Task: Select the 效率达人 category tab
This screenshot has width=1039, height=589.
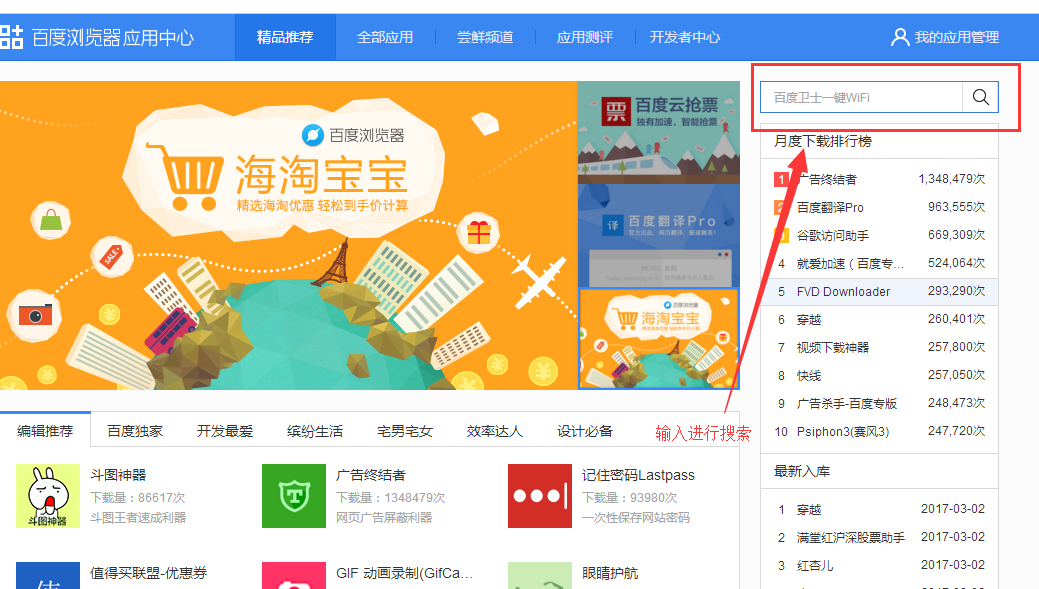Action: [495, 431]
